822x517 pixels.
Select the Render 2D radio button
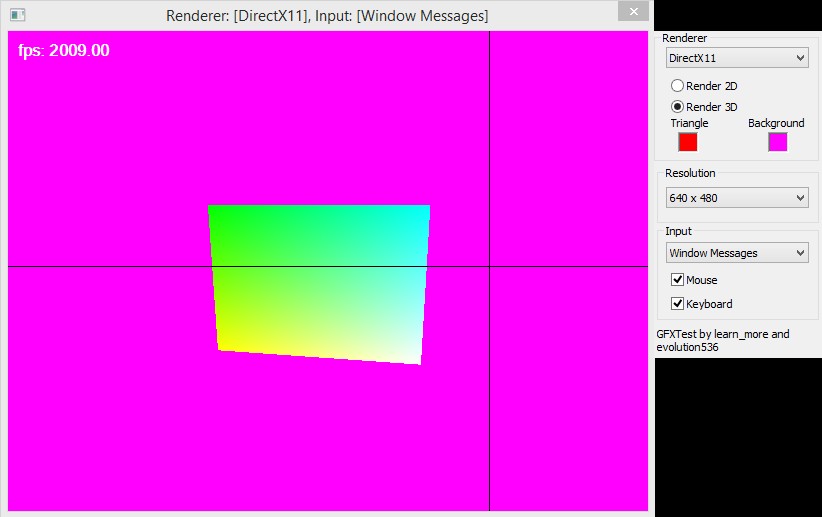[x=677, y=86]
